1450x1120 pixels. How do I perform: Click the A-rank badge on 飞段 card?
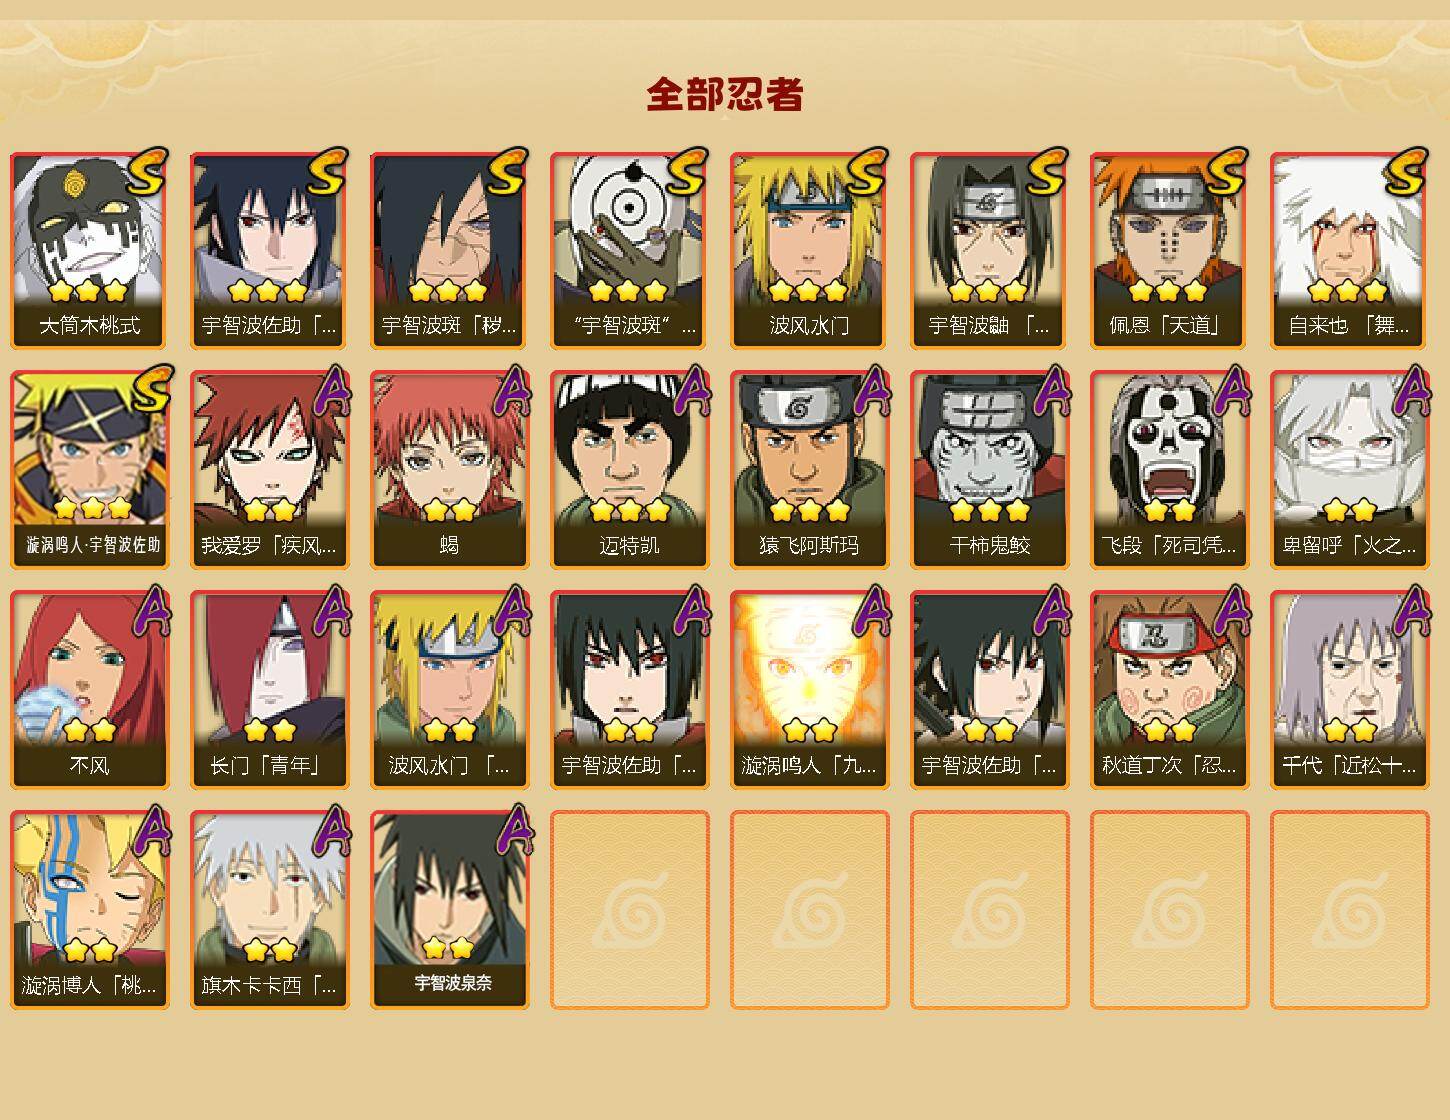coord(1230,391)
